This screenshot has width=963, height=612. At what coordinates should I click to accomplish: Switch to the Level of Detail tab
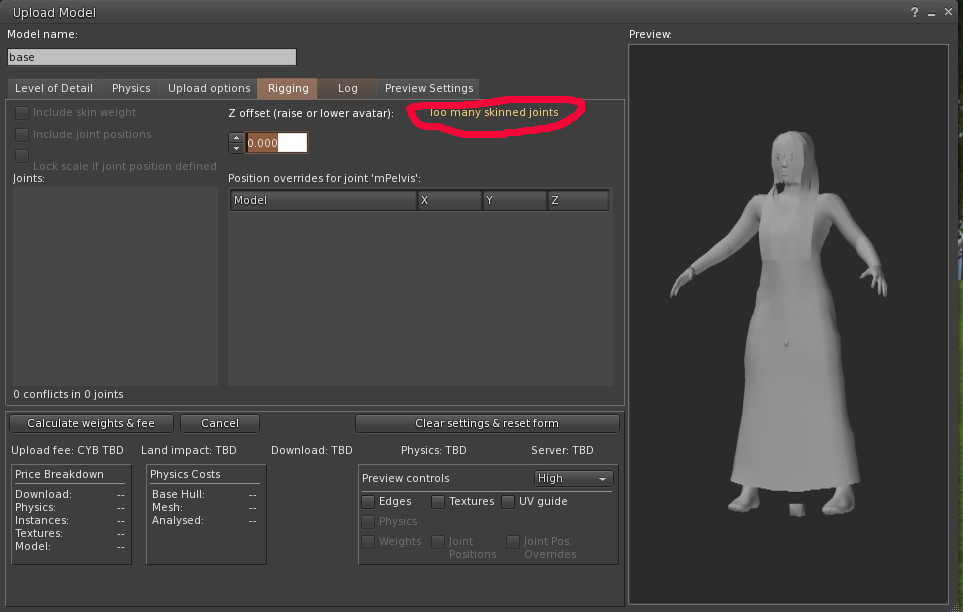[x=54, y=88]
